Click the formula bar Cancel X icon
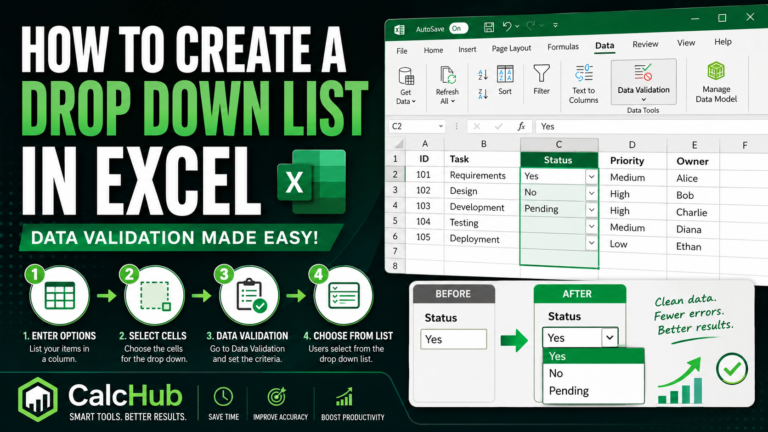The height and width of the screenshot is (432, 768). click(x=477, y=126)
